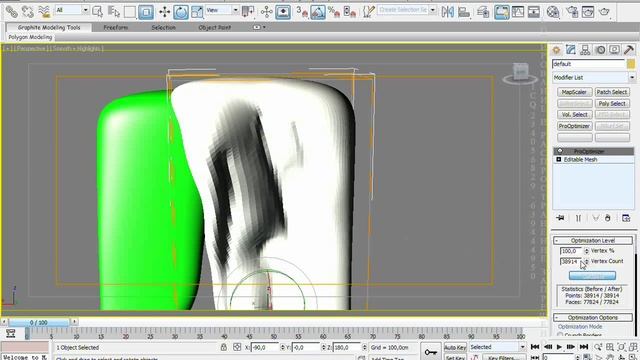
Task: Toggle Percent Snap
Action: tap(334, 11)
